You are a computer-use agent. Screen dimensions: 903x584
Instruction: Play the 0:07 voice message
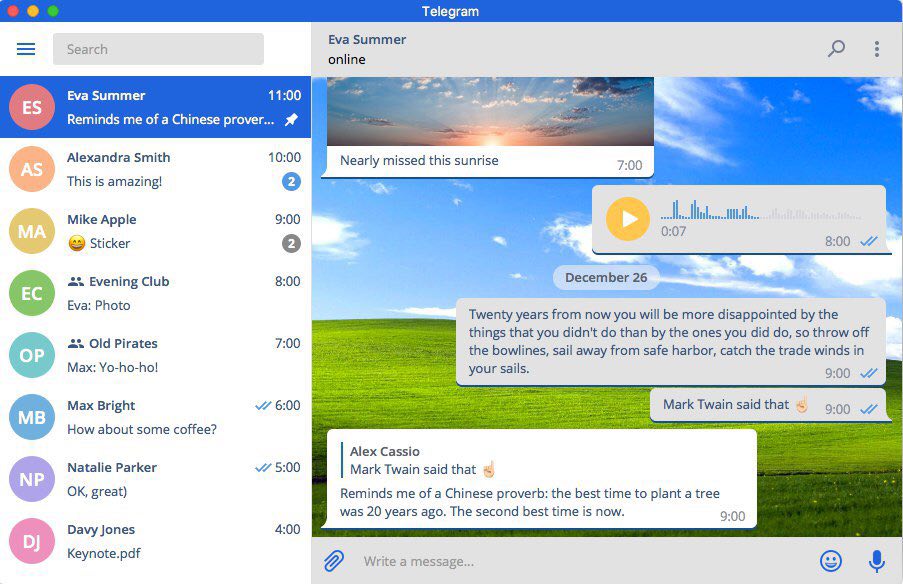[628, 219]
